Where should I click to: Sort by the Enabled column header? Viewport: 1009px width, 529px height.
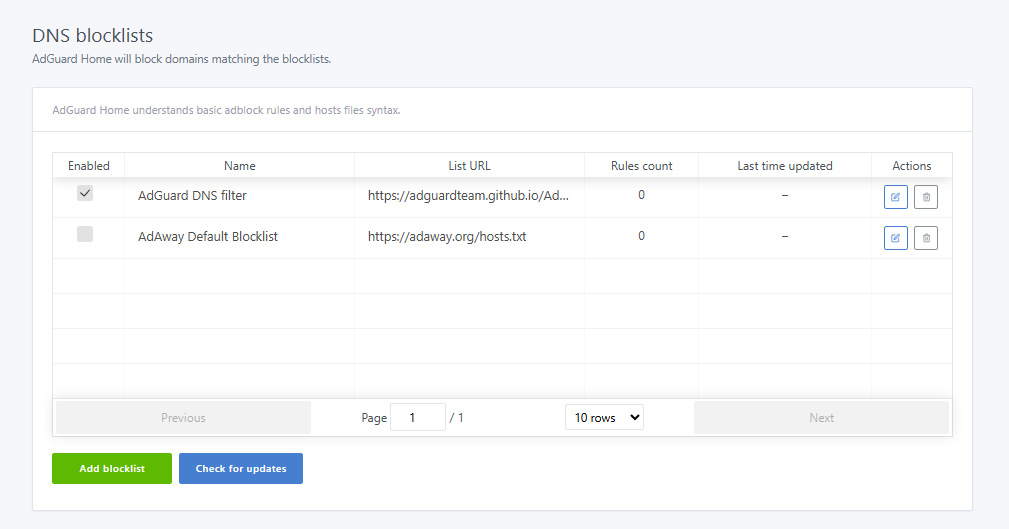(x=88, y=166)
